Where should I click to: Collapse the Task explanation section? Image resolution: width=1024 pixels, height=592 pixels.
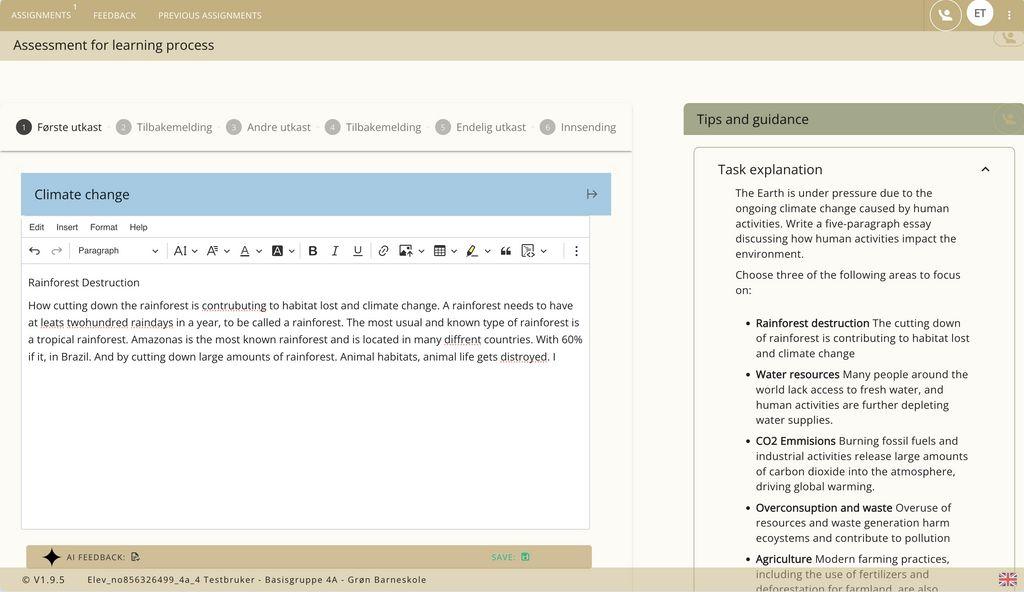point(985,170)
